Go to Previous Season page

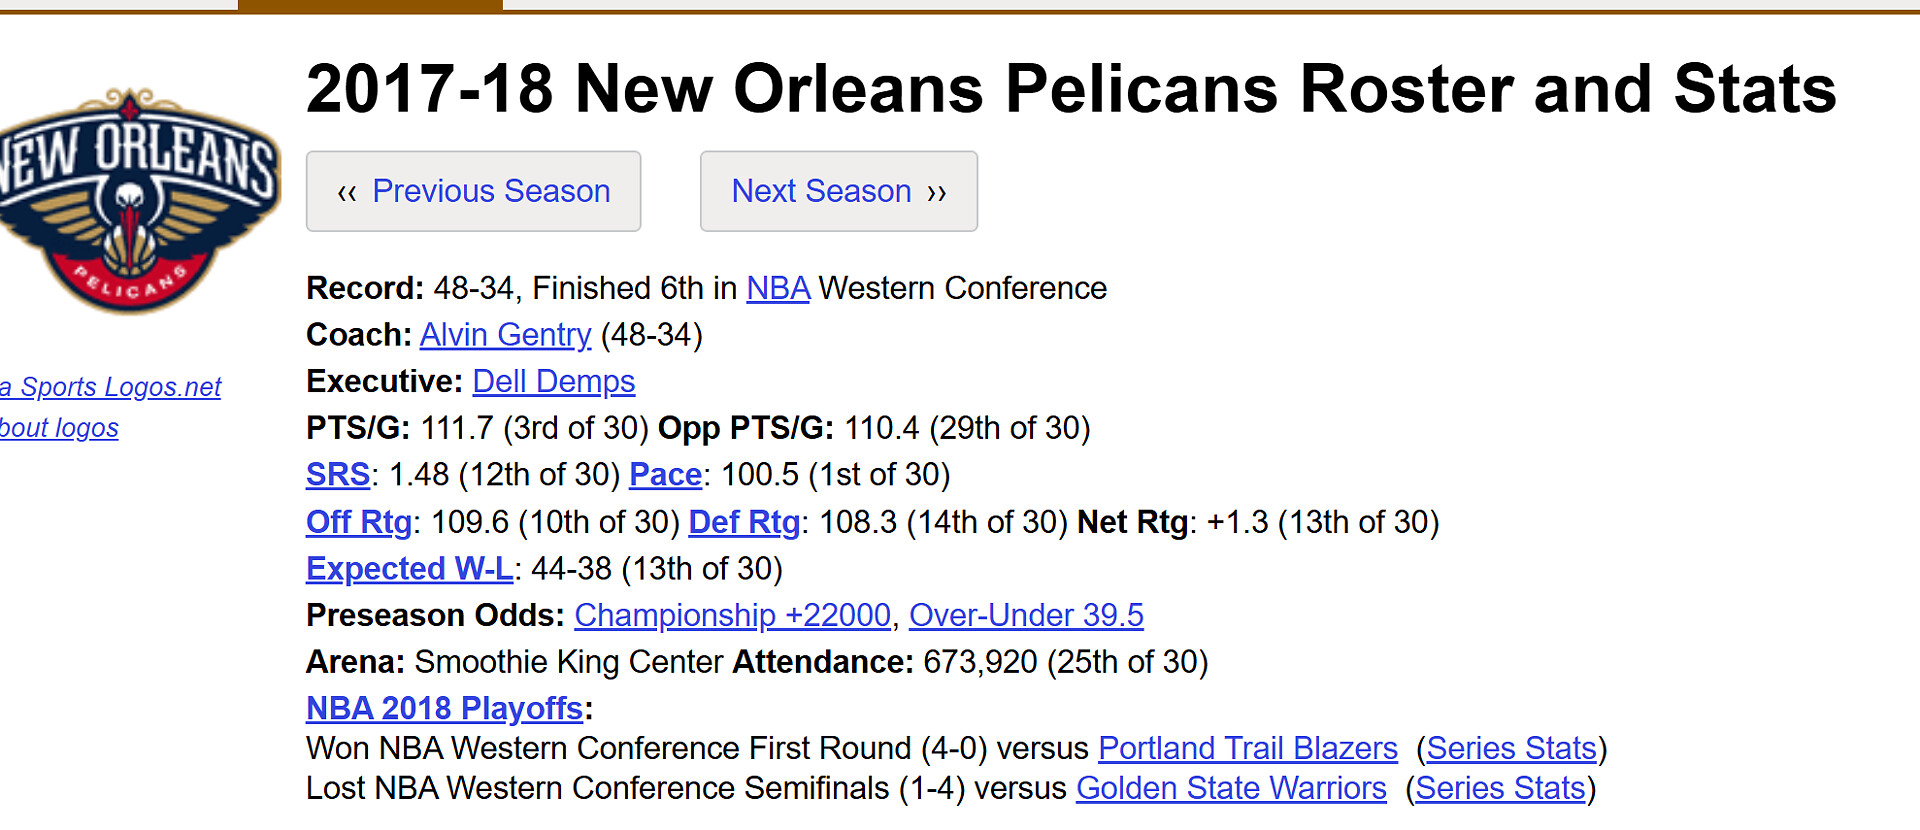(473, 191)
